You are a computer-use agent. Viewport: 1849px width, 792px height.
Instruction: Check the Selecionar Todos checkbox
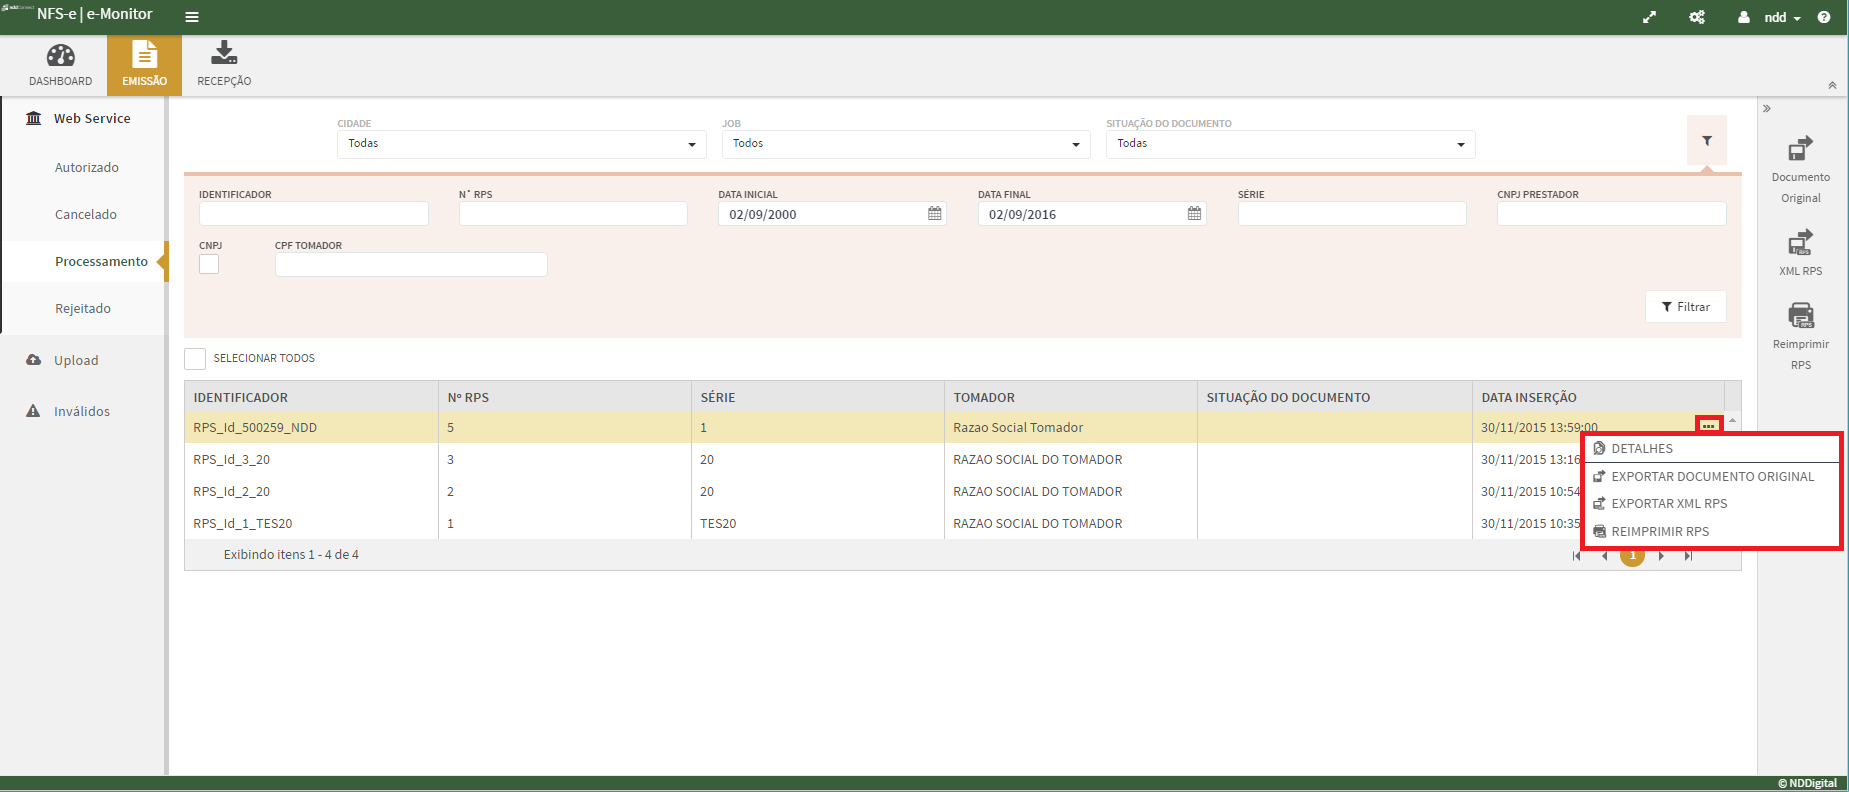click(195, 359)
